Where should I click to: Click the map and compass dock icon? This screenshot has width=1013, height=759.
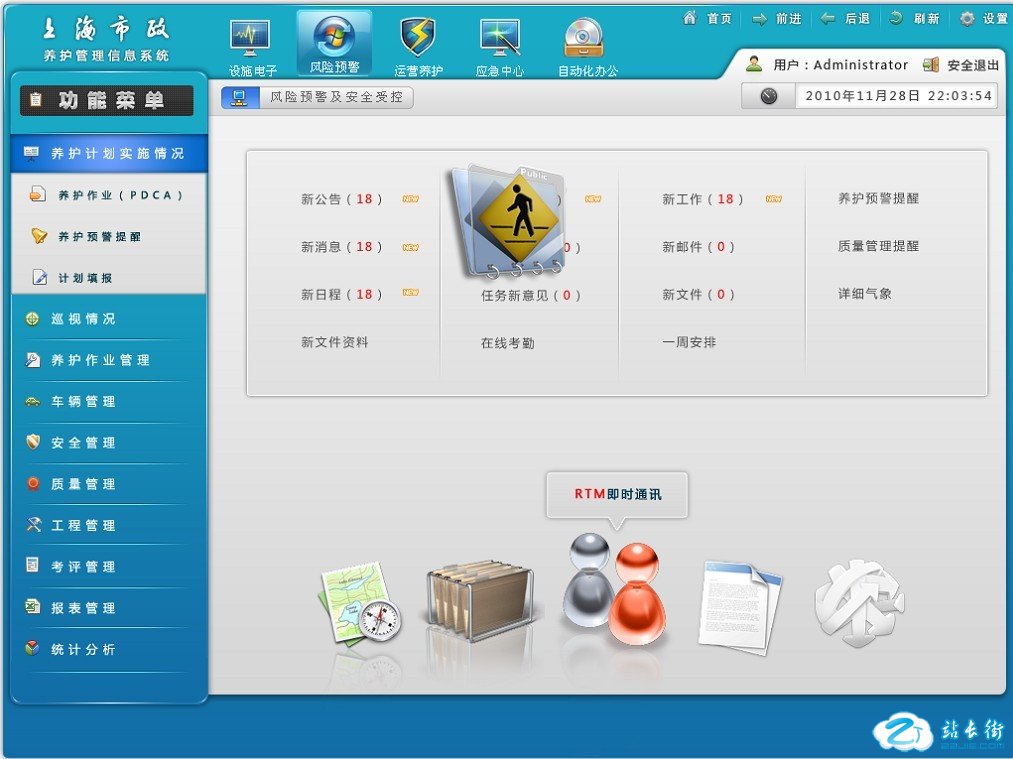[x=359, y=601]
